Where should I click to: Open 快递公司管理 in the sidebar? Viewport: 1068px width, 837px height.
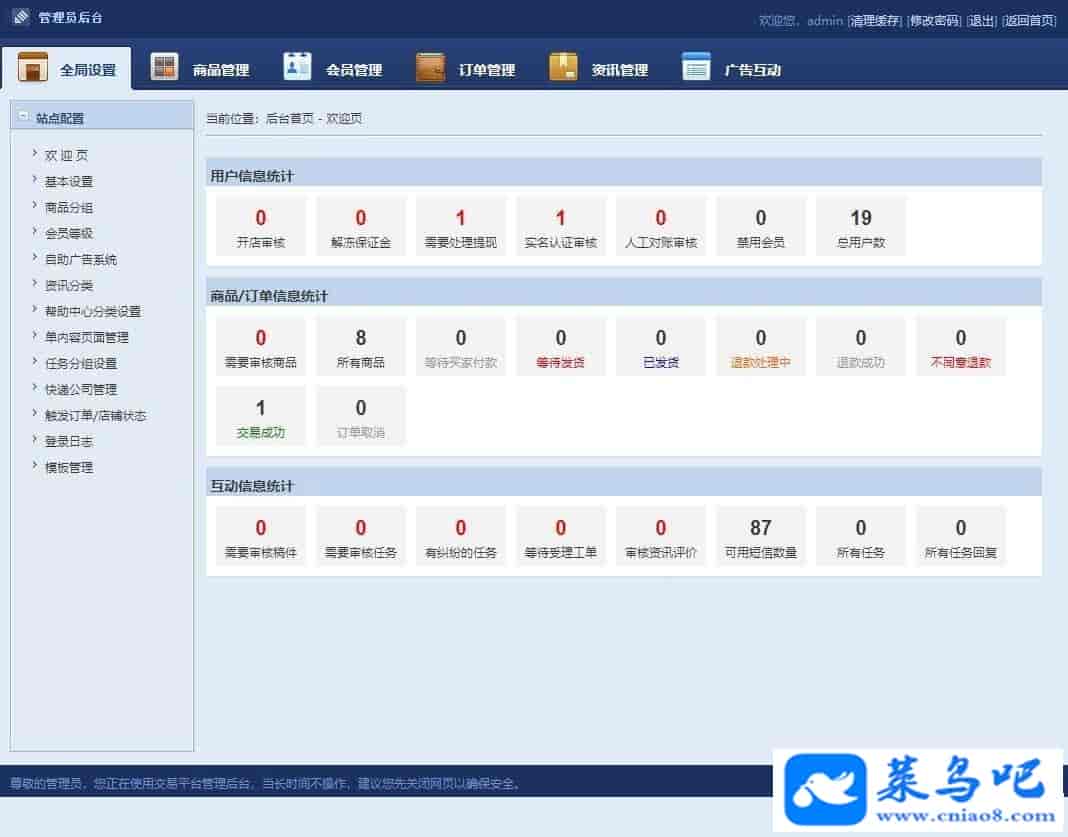pyautogui.click(x=80, y=390)
